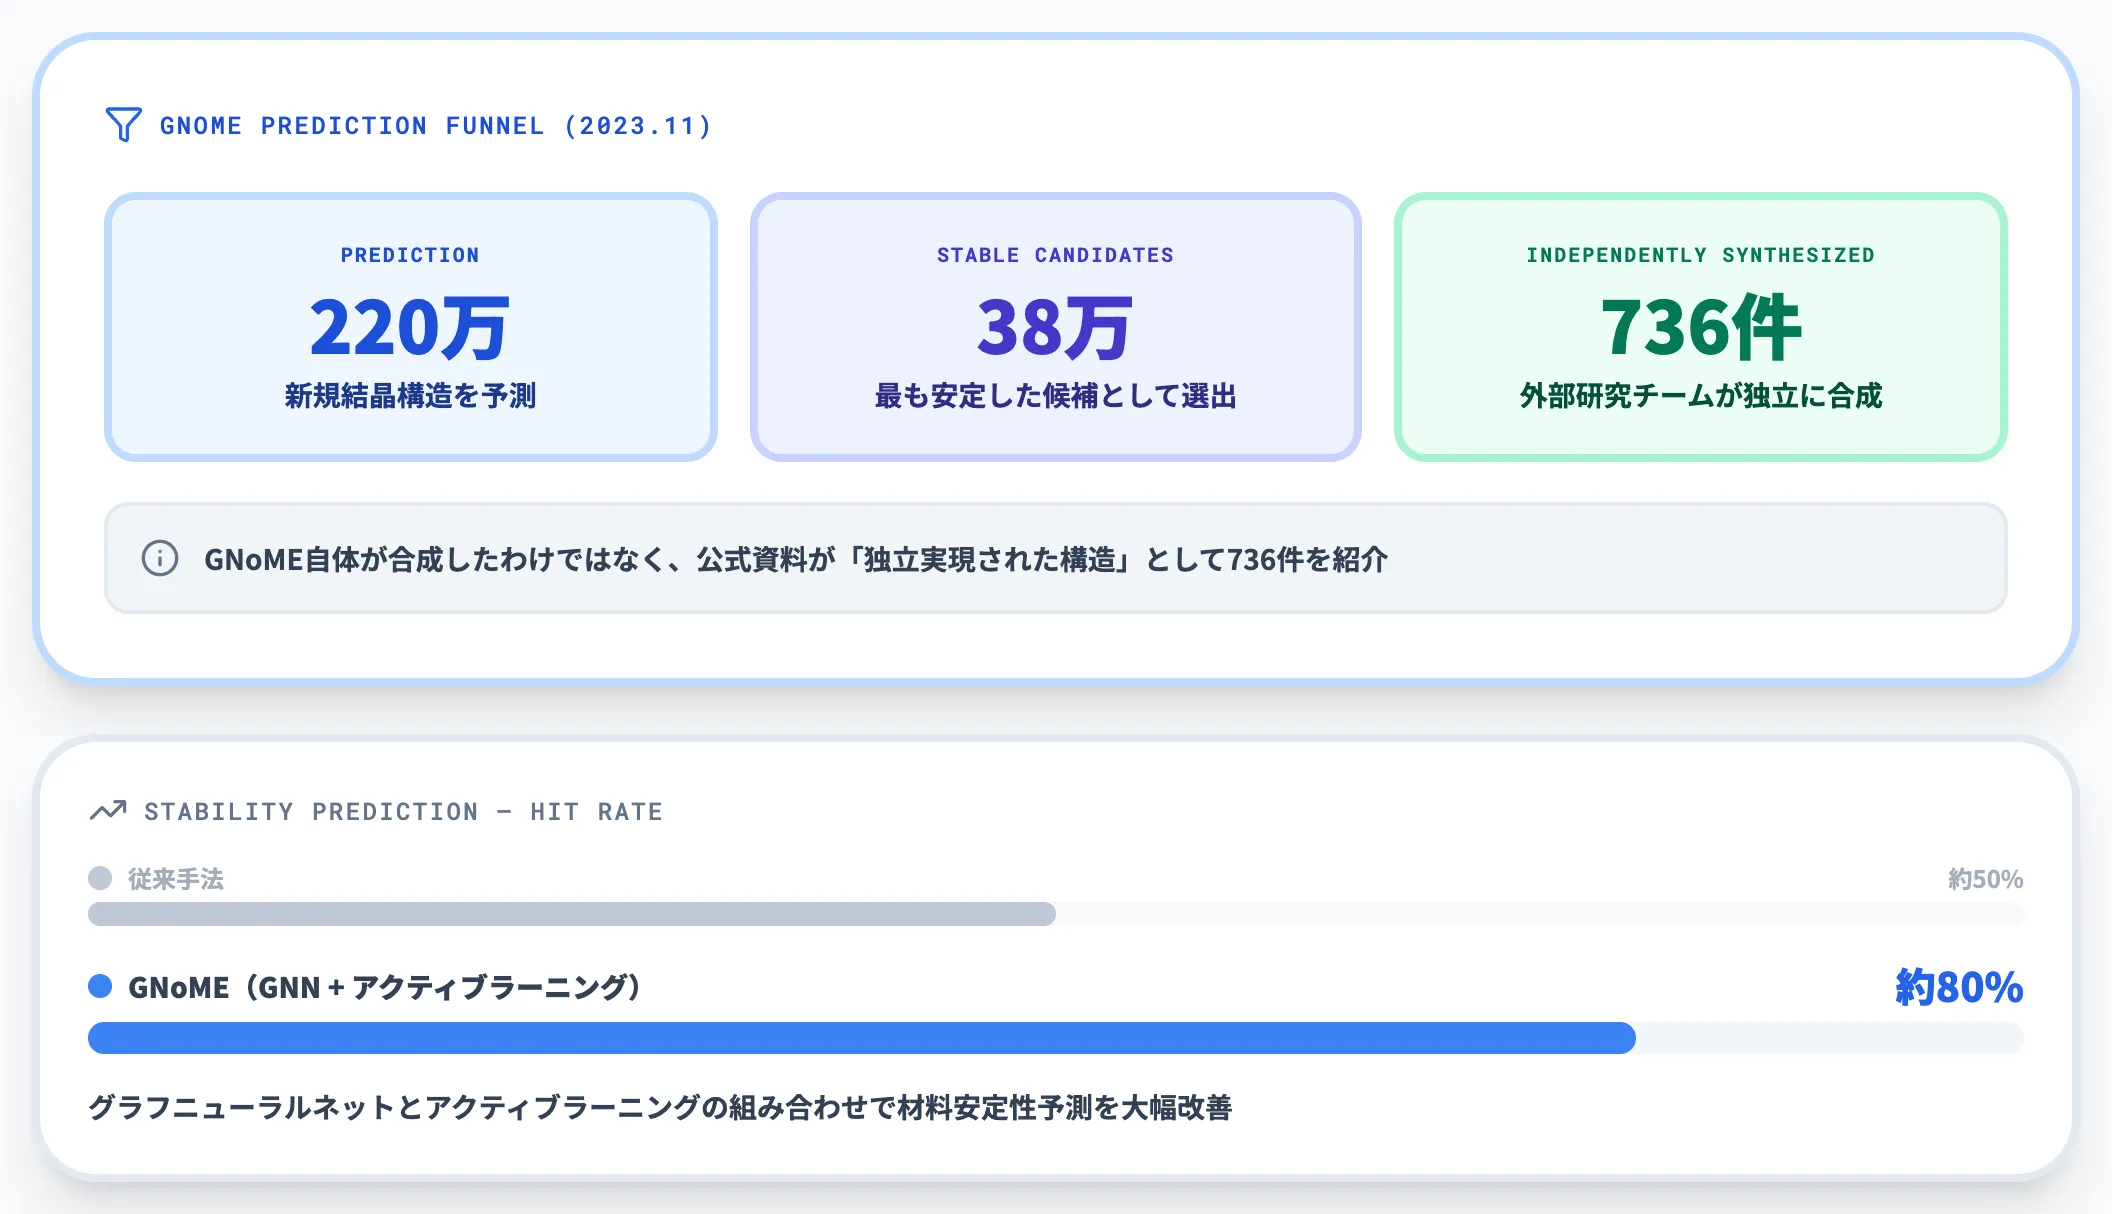The width and height of the screenshot is (2112, 1214).
Task: Click the 'STABLE CANDIDATES' label
Action: click(1056, 255)
